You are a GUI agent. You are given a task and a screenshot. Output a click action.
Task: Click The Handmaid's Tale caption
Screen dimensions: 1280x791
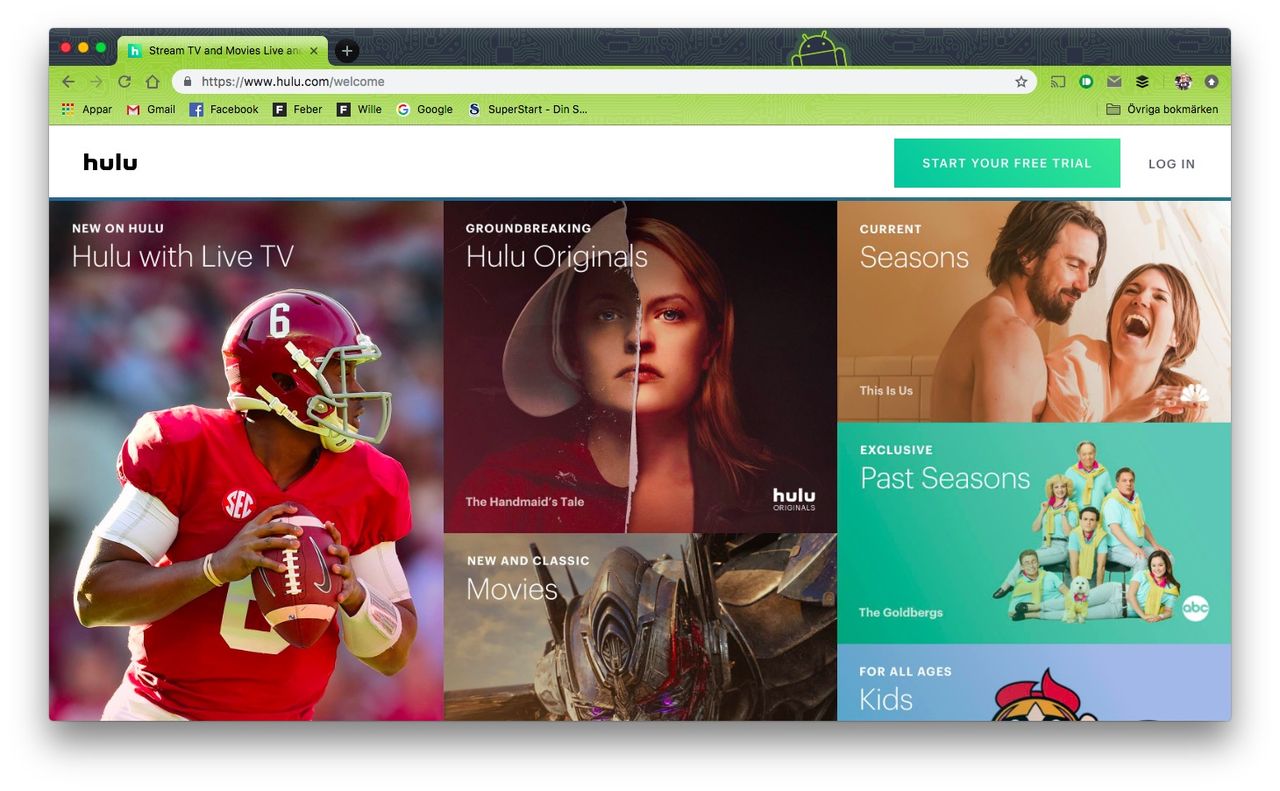[x=525, y=502]
